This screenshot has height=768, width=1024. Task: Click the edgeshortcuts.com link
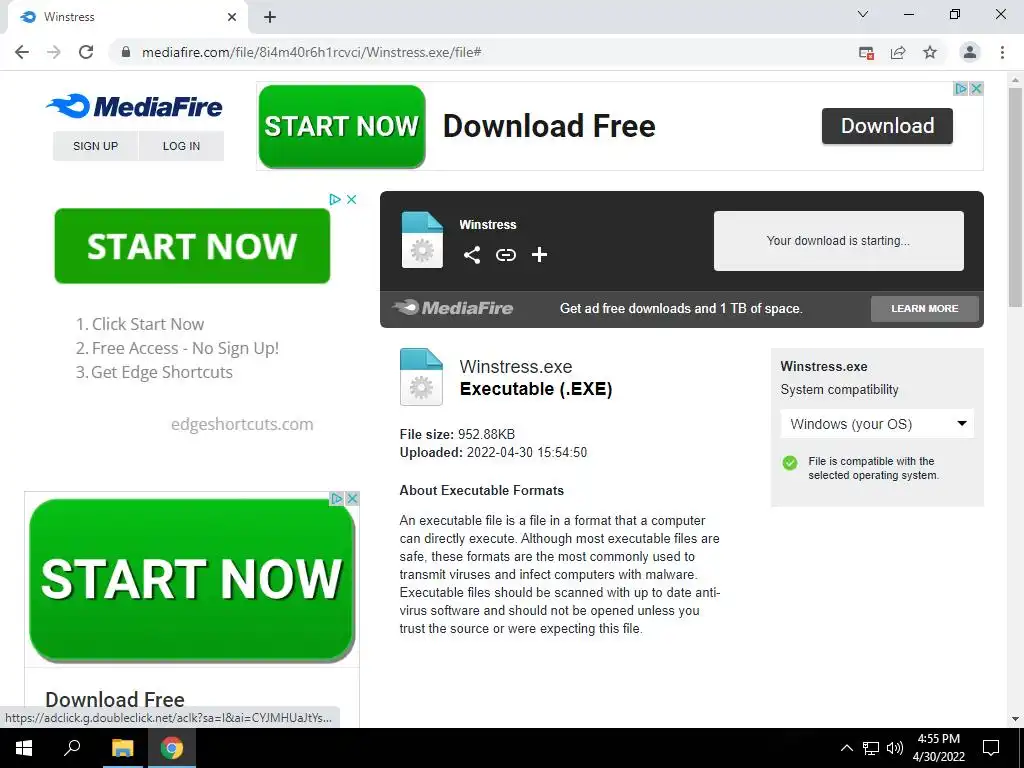(242, 424)
